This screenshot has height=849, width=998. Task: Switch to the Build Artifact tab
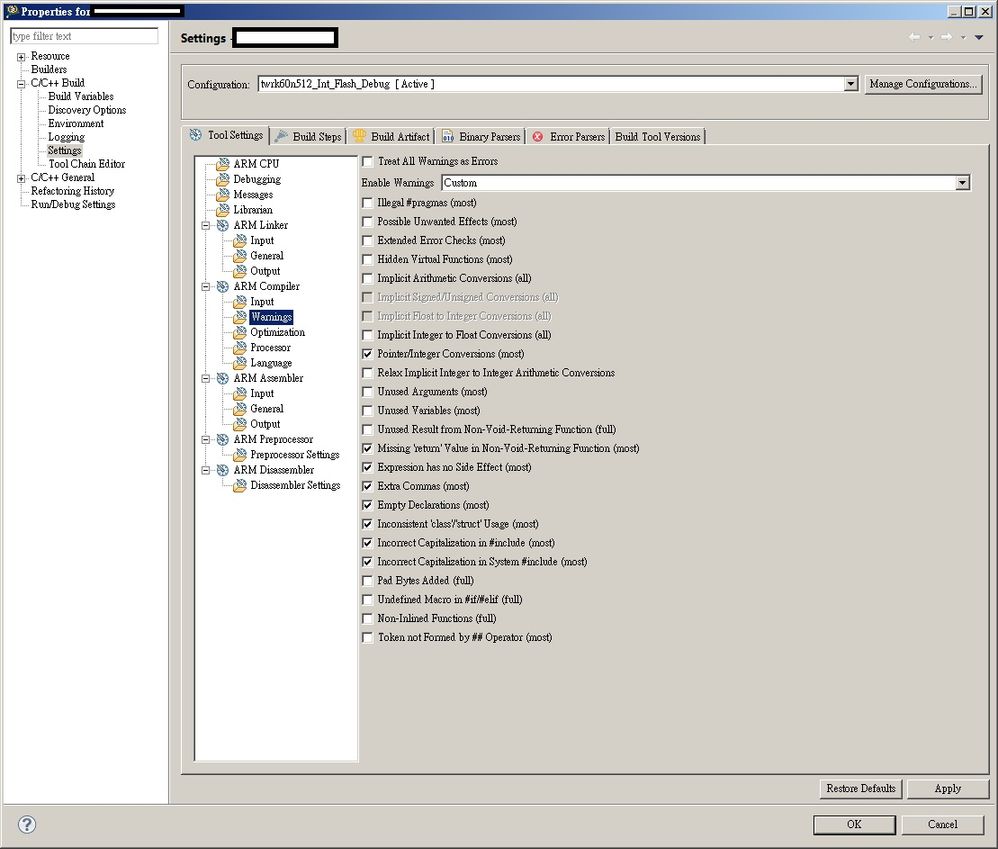click(x=391, y=136)
